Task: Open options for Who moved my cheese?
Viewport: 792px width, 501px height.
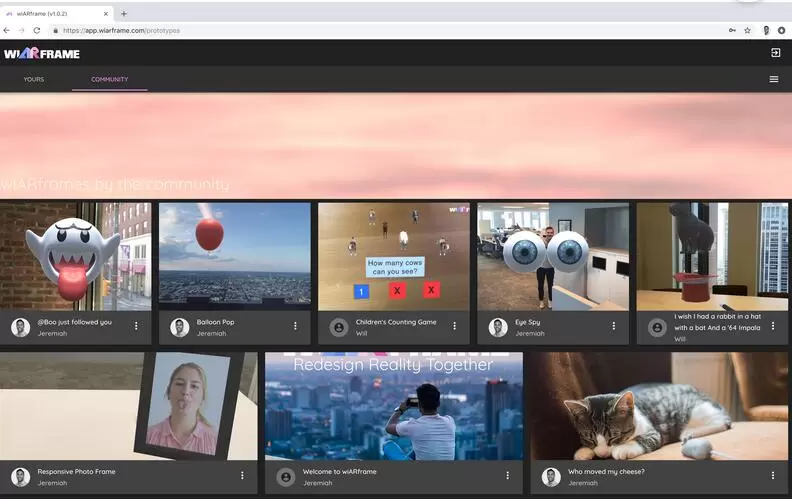Action: click(x=773, y=476)
